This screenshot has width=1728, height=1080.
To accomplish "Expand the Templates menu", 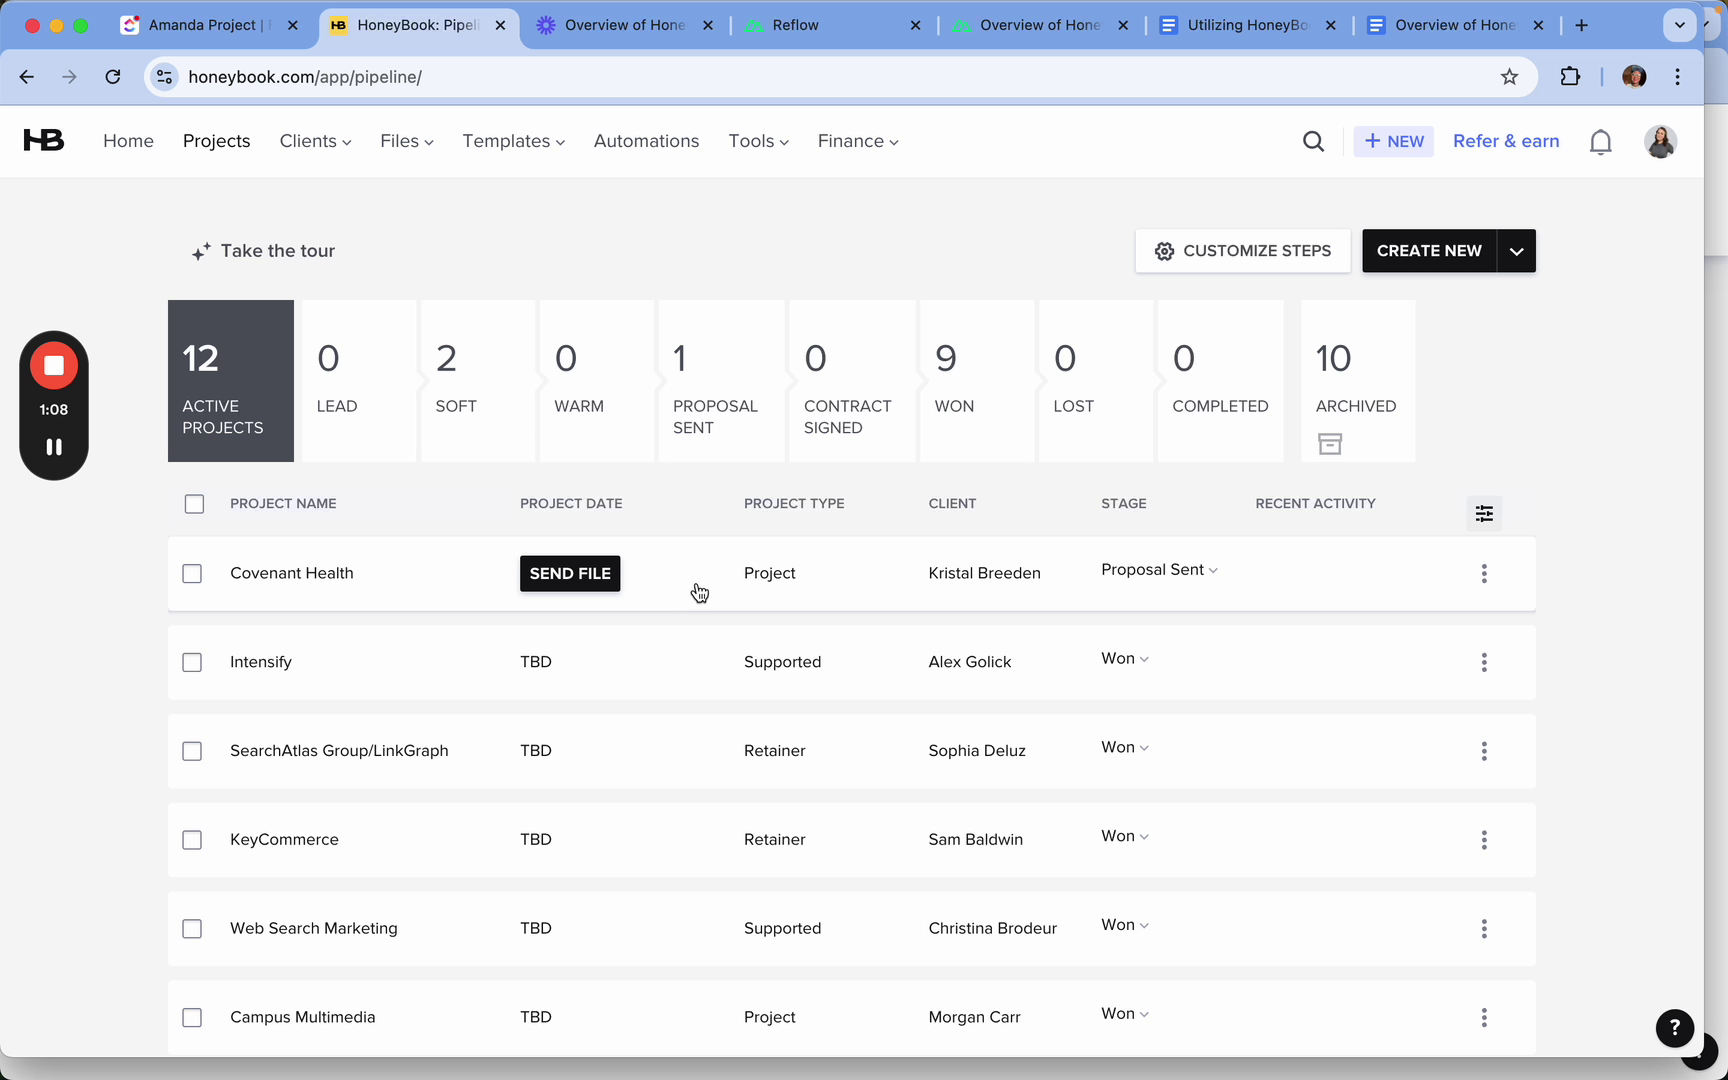I will coord(513,141).
